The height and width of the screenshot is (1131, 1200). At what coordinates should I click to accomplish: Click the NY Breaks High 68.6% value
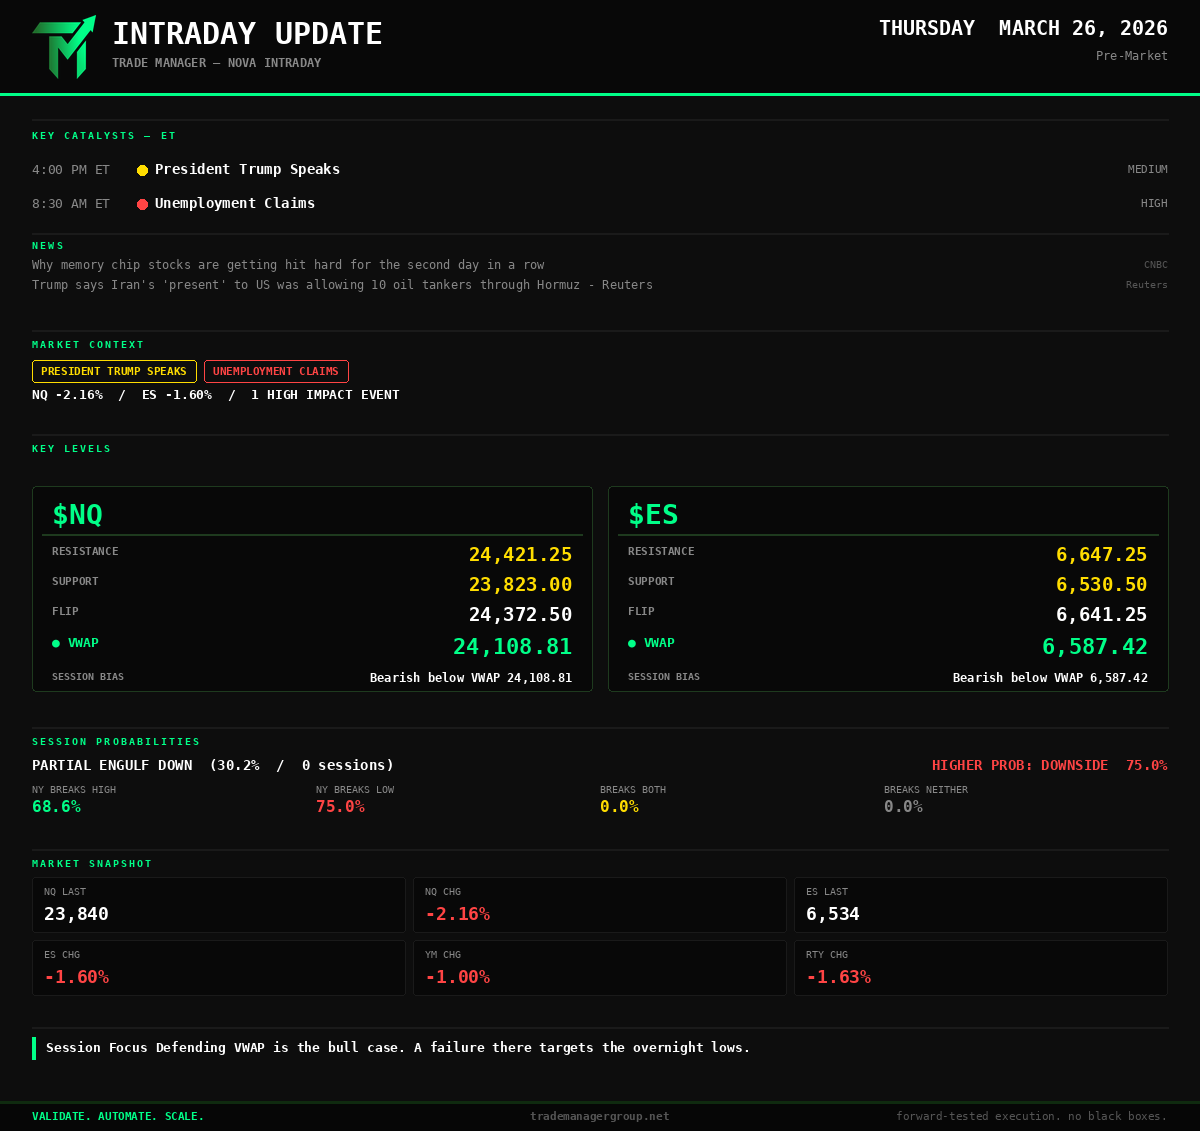coord(56,806)
